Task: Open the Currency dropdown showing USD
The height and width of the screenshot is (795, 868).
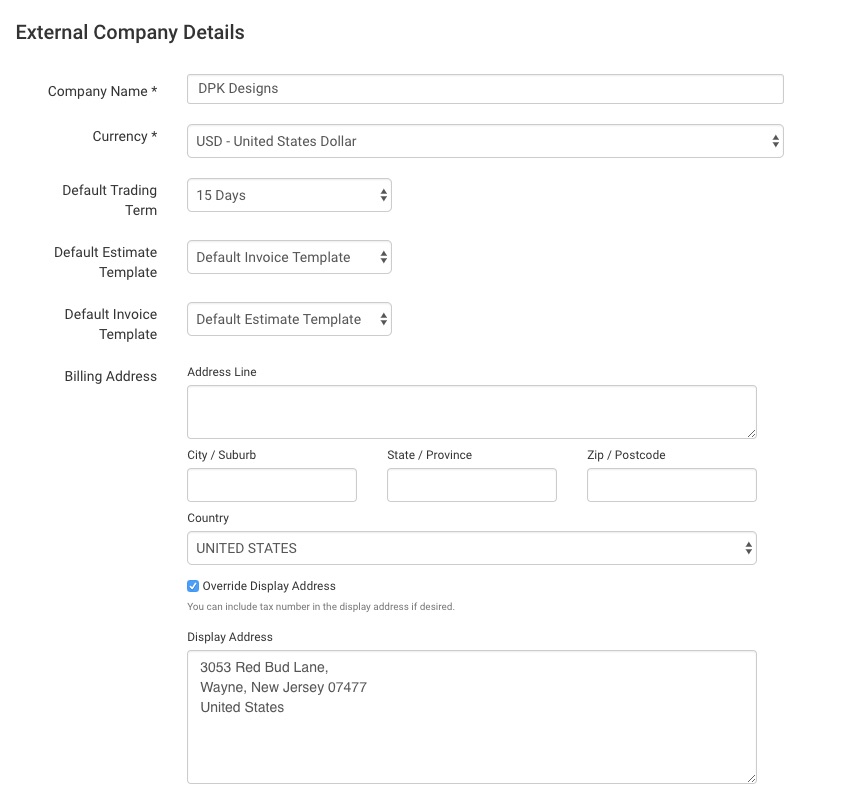Action: [485, 141]
